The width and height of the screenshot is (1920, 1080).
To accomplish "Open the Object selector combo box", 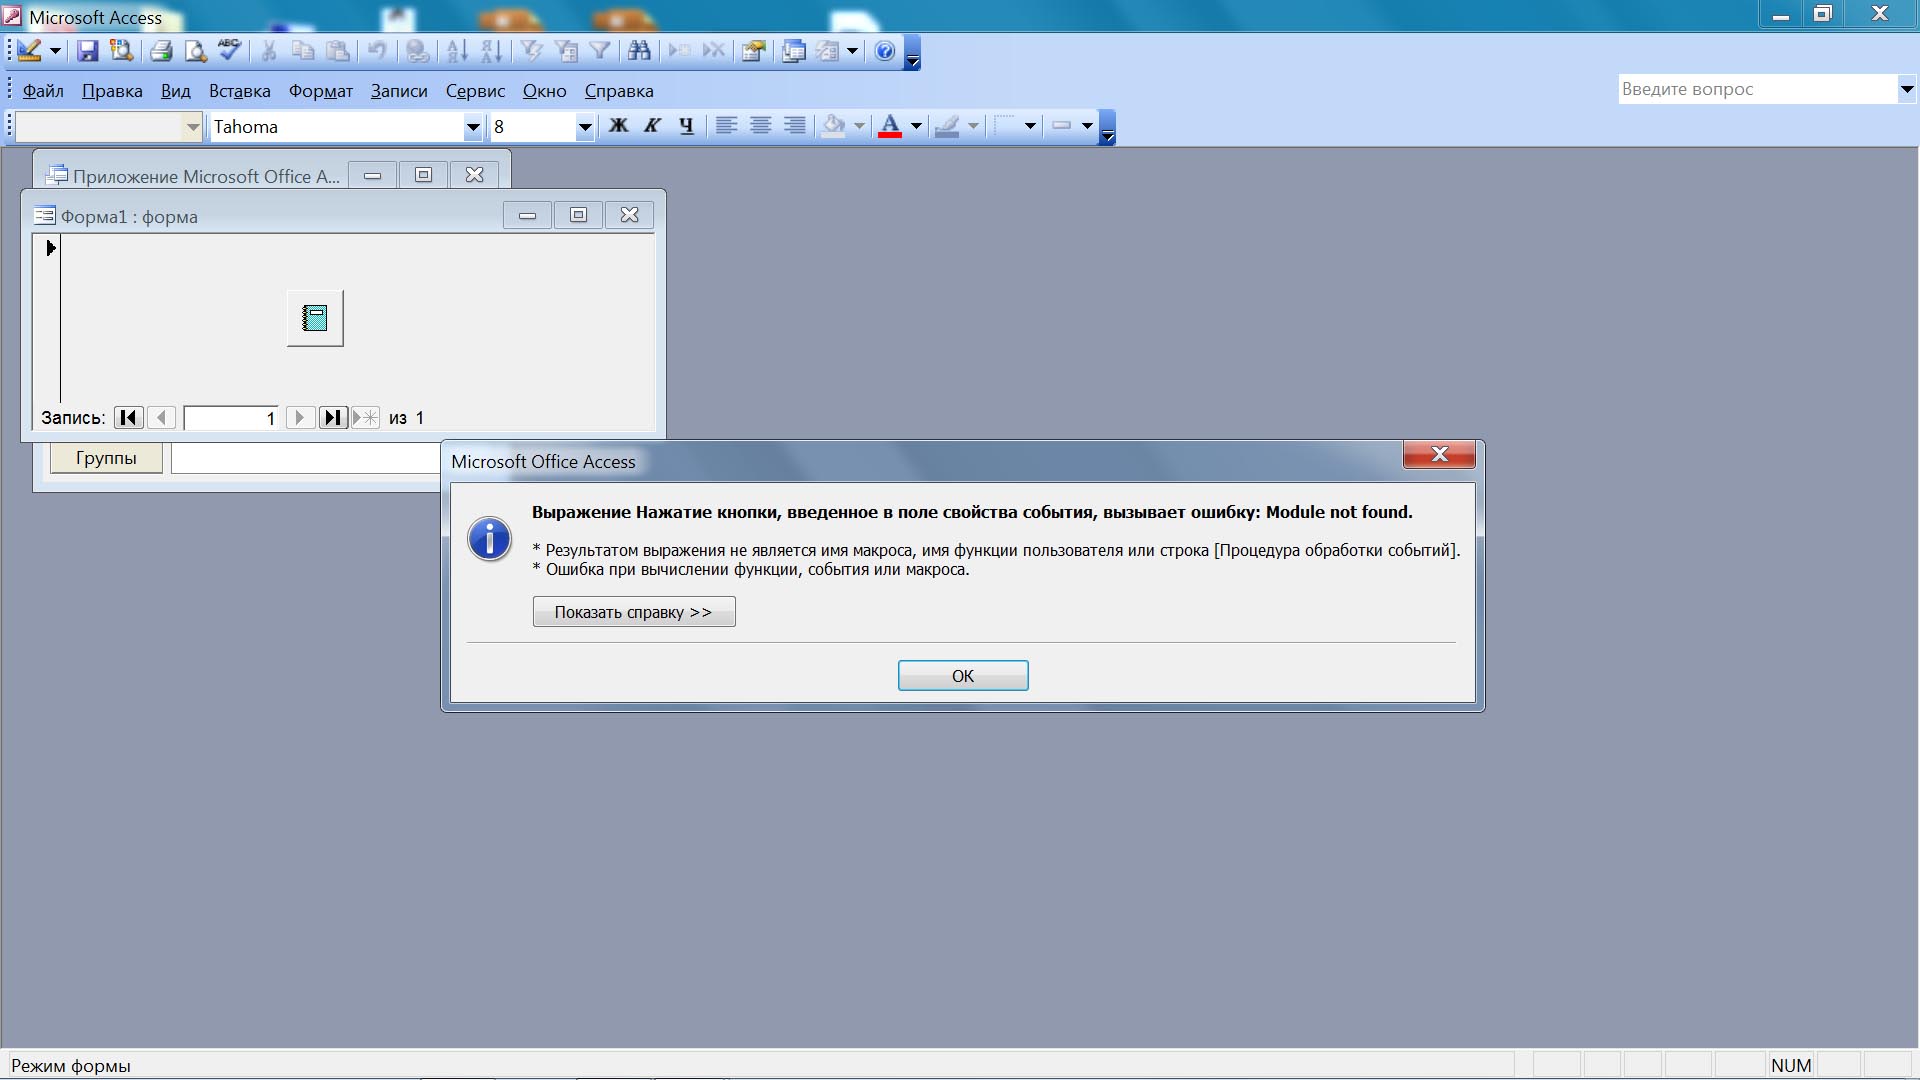I will coord(110,127).
